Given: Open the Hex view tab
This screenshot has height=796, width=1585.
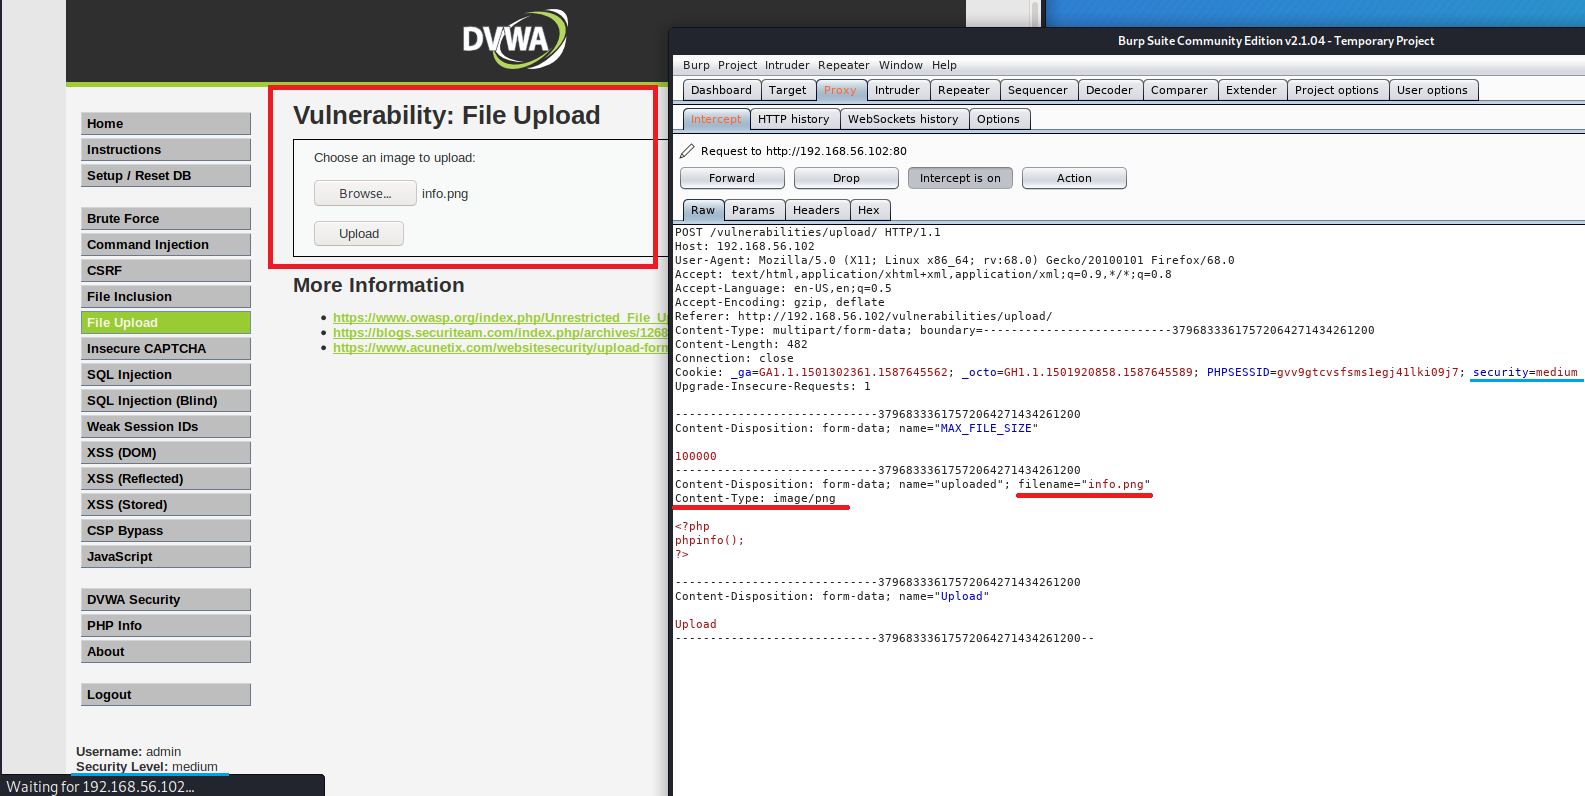Looking at the screenshot, I should click(869, 210).
